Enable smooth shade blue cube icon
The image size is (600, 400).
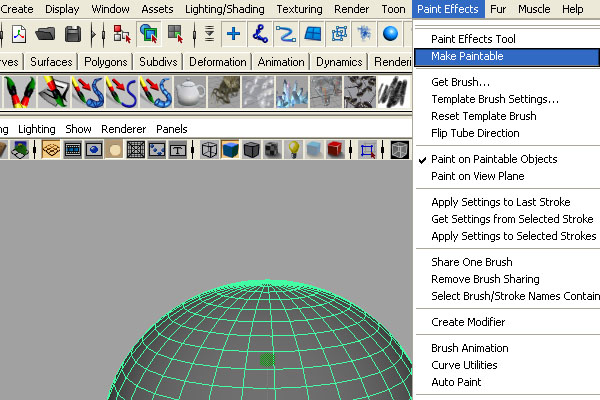click(230, 150)
